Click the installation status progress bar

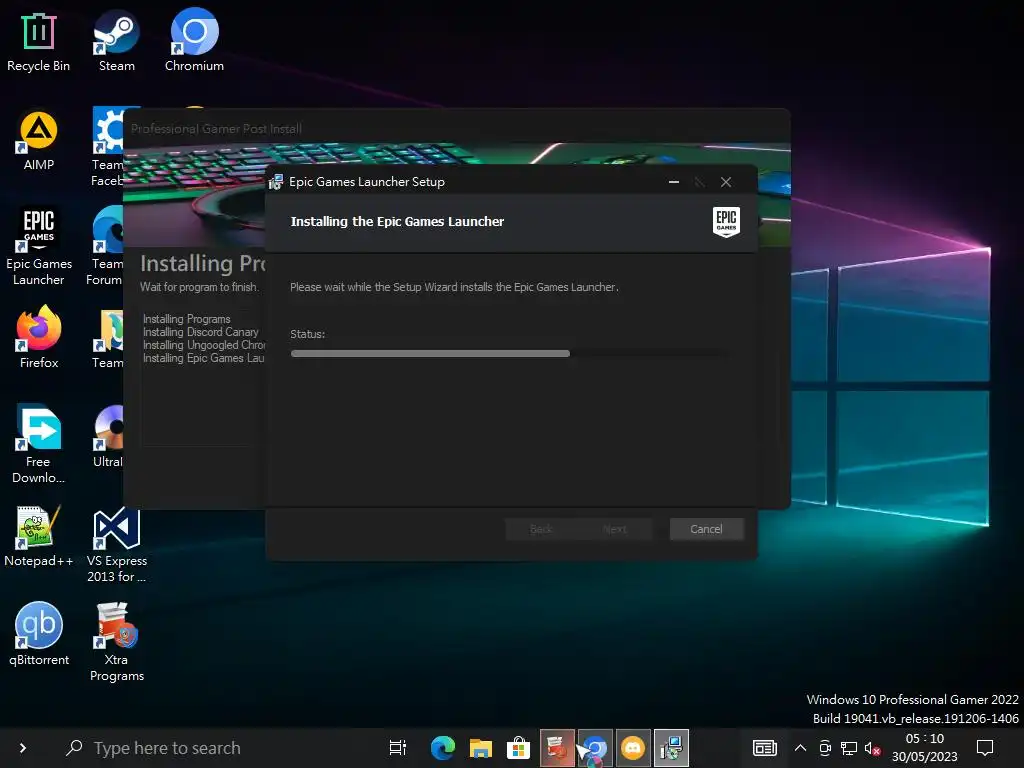(x=509, y=353)
